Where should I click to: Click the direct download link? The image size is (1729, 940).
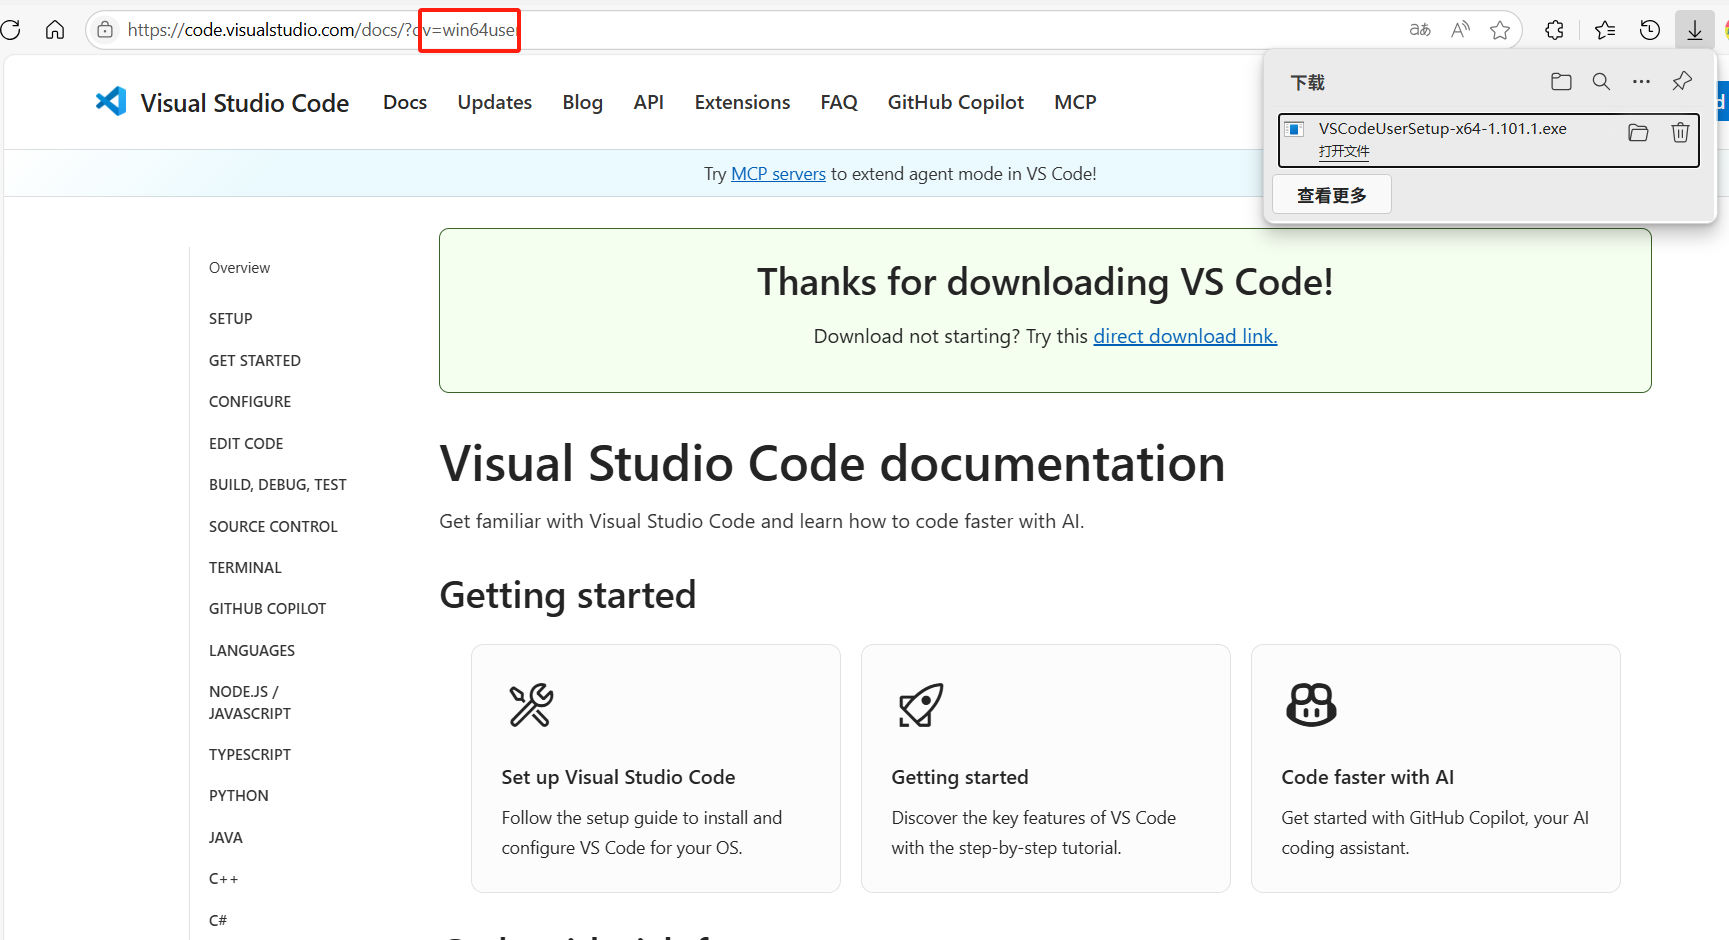[x=1185, y=336]
